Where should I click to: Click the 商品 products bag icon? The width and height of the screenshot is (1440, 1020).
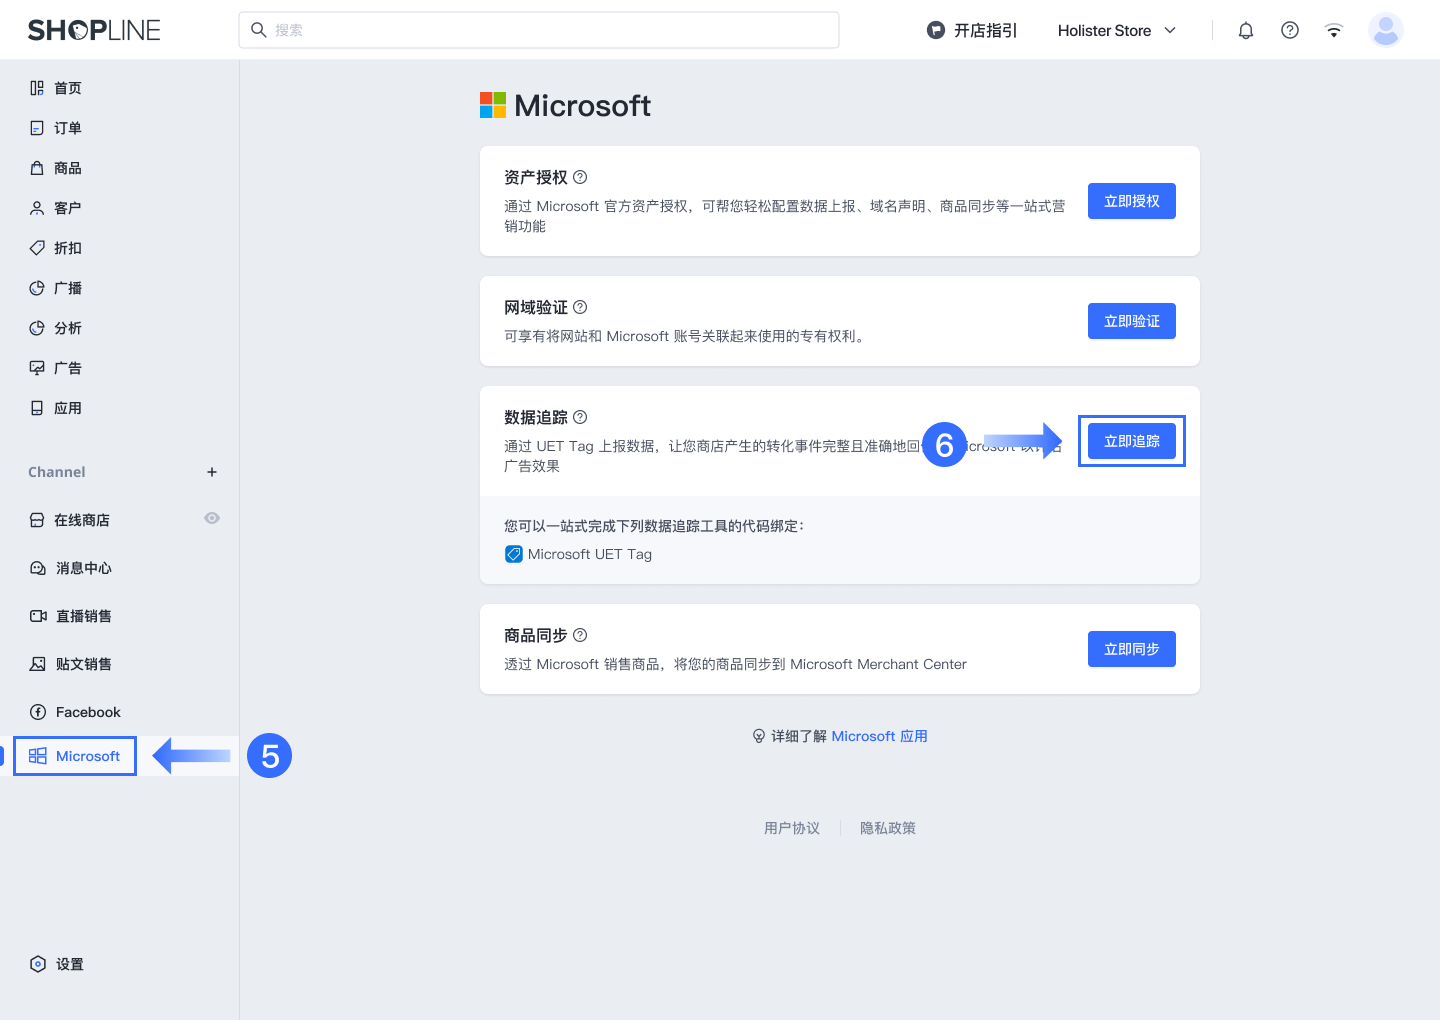(x=37, y=168)
